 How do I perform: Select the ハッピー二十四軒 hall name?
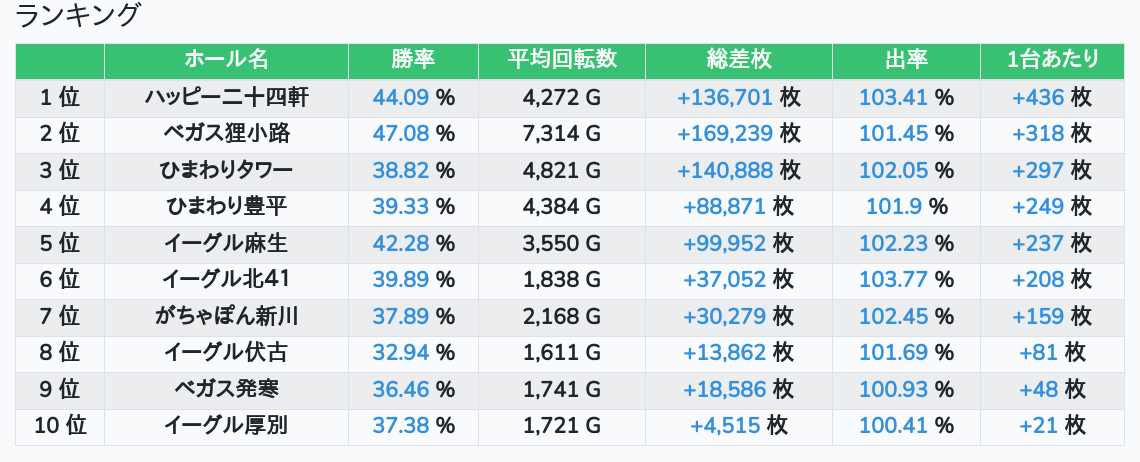(x=226, y=98)
